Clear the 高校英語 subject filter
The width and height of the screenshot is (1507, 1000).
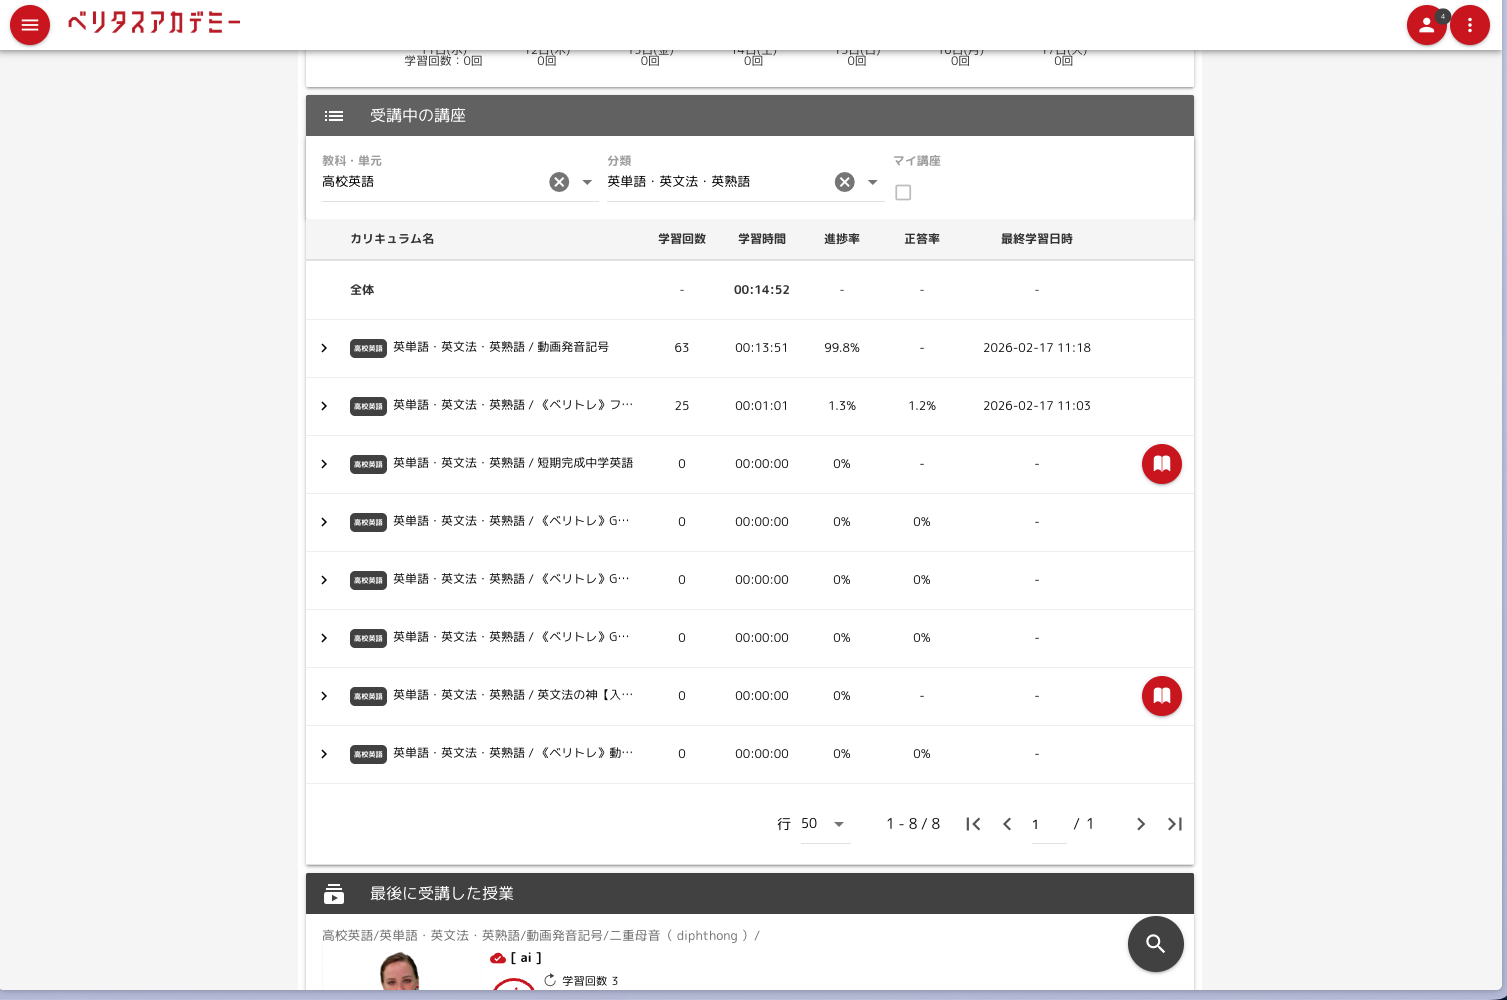pos(559,182)
